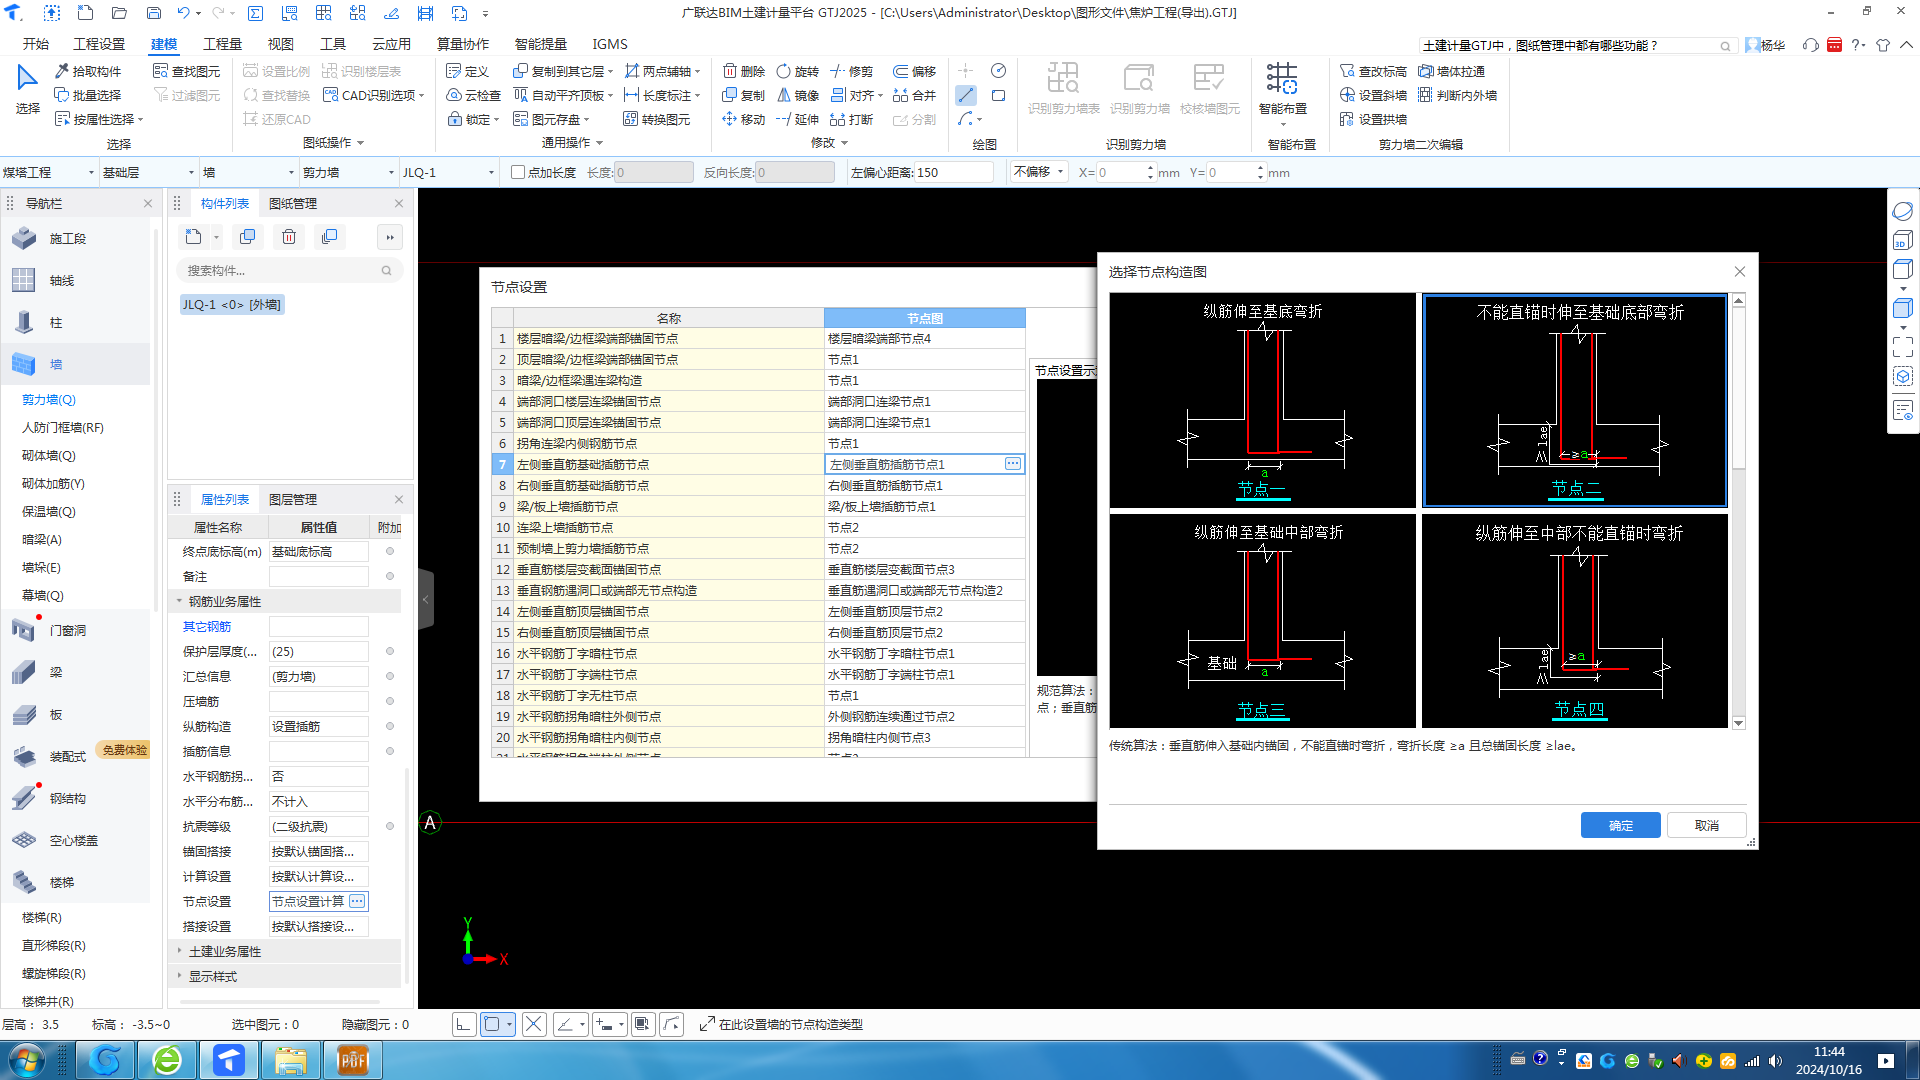Screen dimensions: 1920x1080
Task: Open the 煤堆工程 project dropdown
Action: tap(48, 172)
